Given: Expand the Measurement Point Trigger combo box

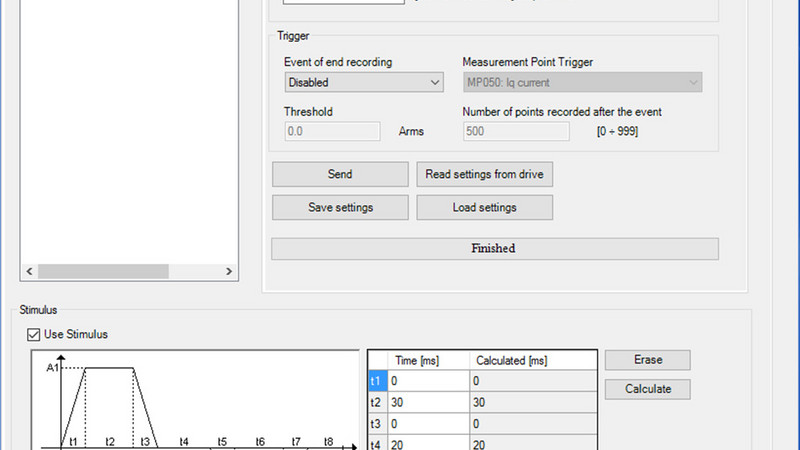Looking at the screenshot, I should [x=582, y=83].
